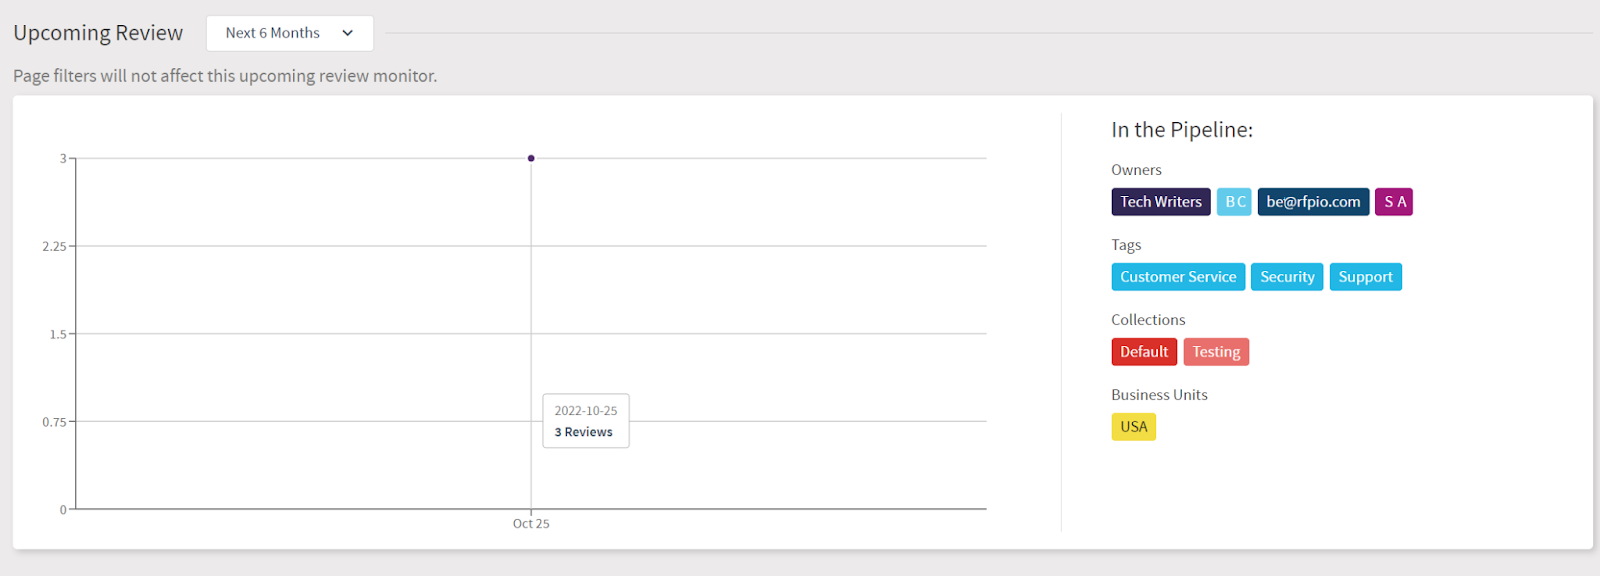Screen dimensions: 1600x576
Task: Choose the Support tag
Action: point(1365,277)
